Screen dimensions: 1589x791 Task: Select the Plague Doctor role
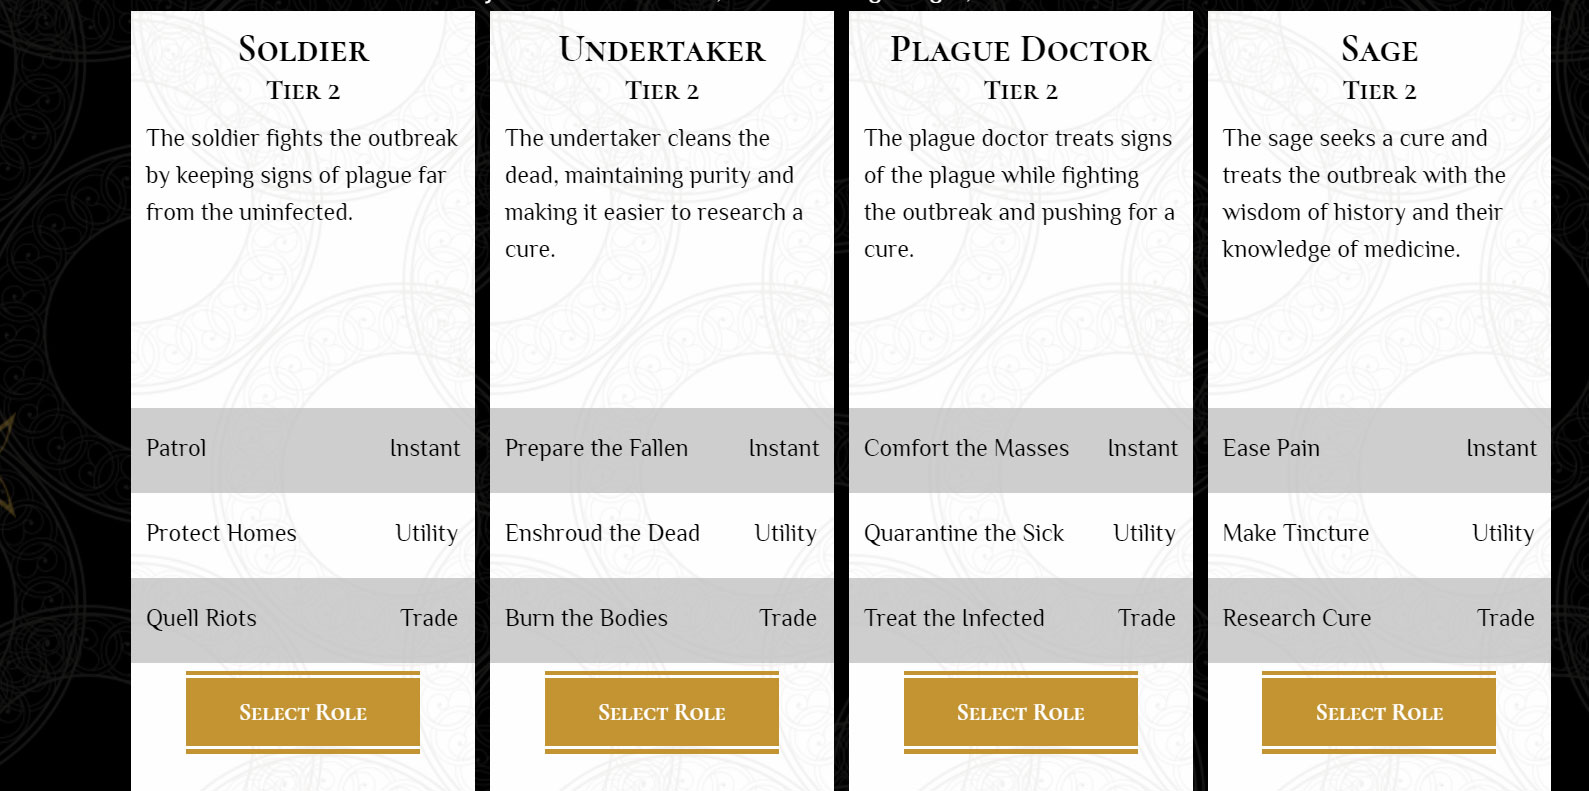(x=1021, y=712)
